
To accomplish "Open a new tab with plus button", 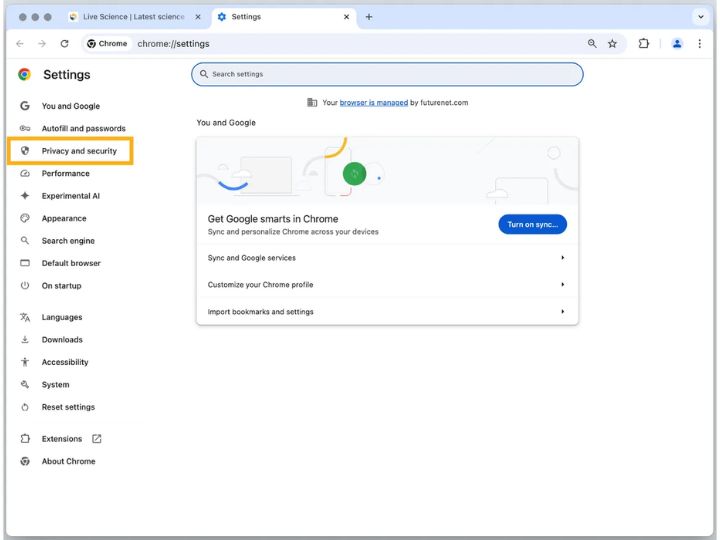I will (x=369, y=17).
